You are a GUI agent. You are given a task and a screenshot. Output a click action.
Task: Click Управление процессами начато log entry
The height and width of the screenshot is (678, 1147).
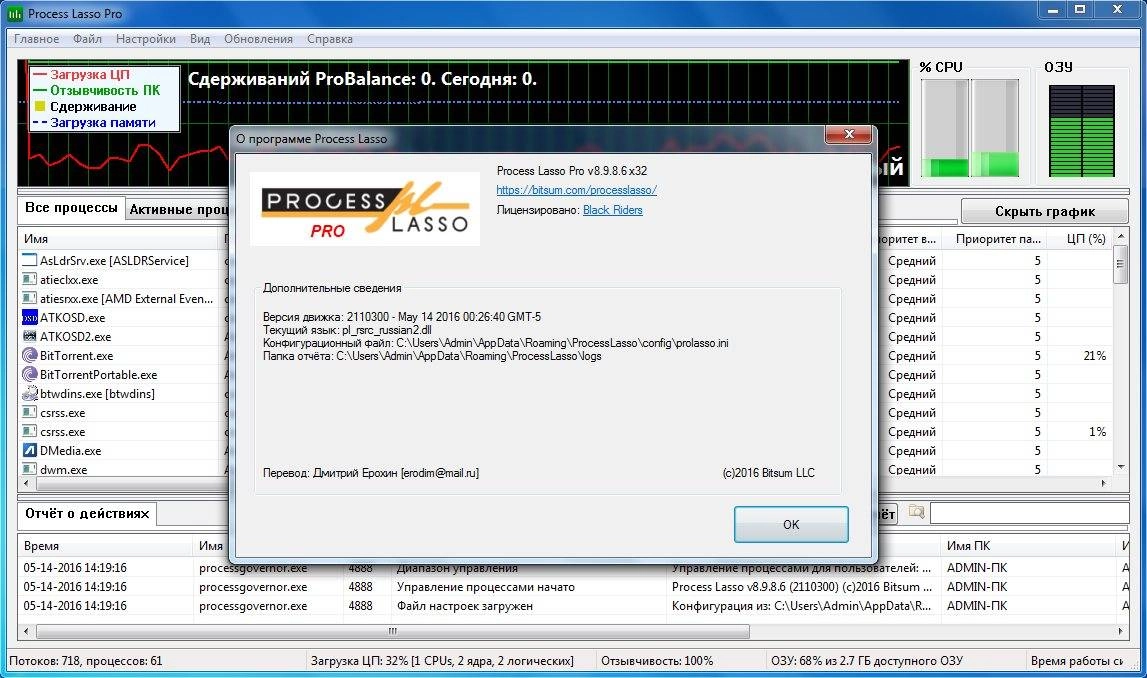tap(485, 587)
